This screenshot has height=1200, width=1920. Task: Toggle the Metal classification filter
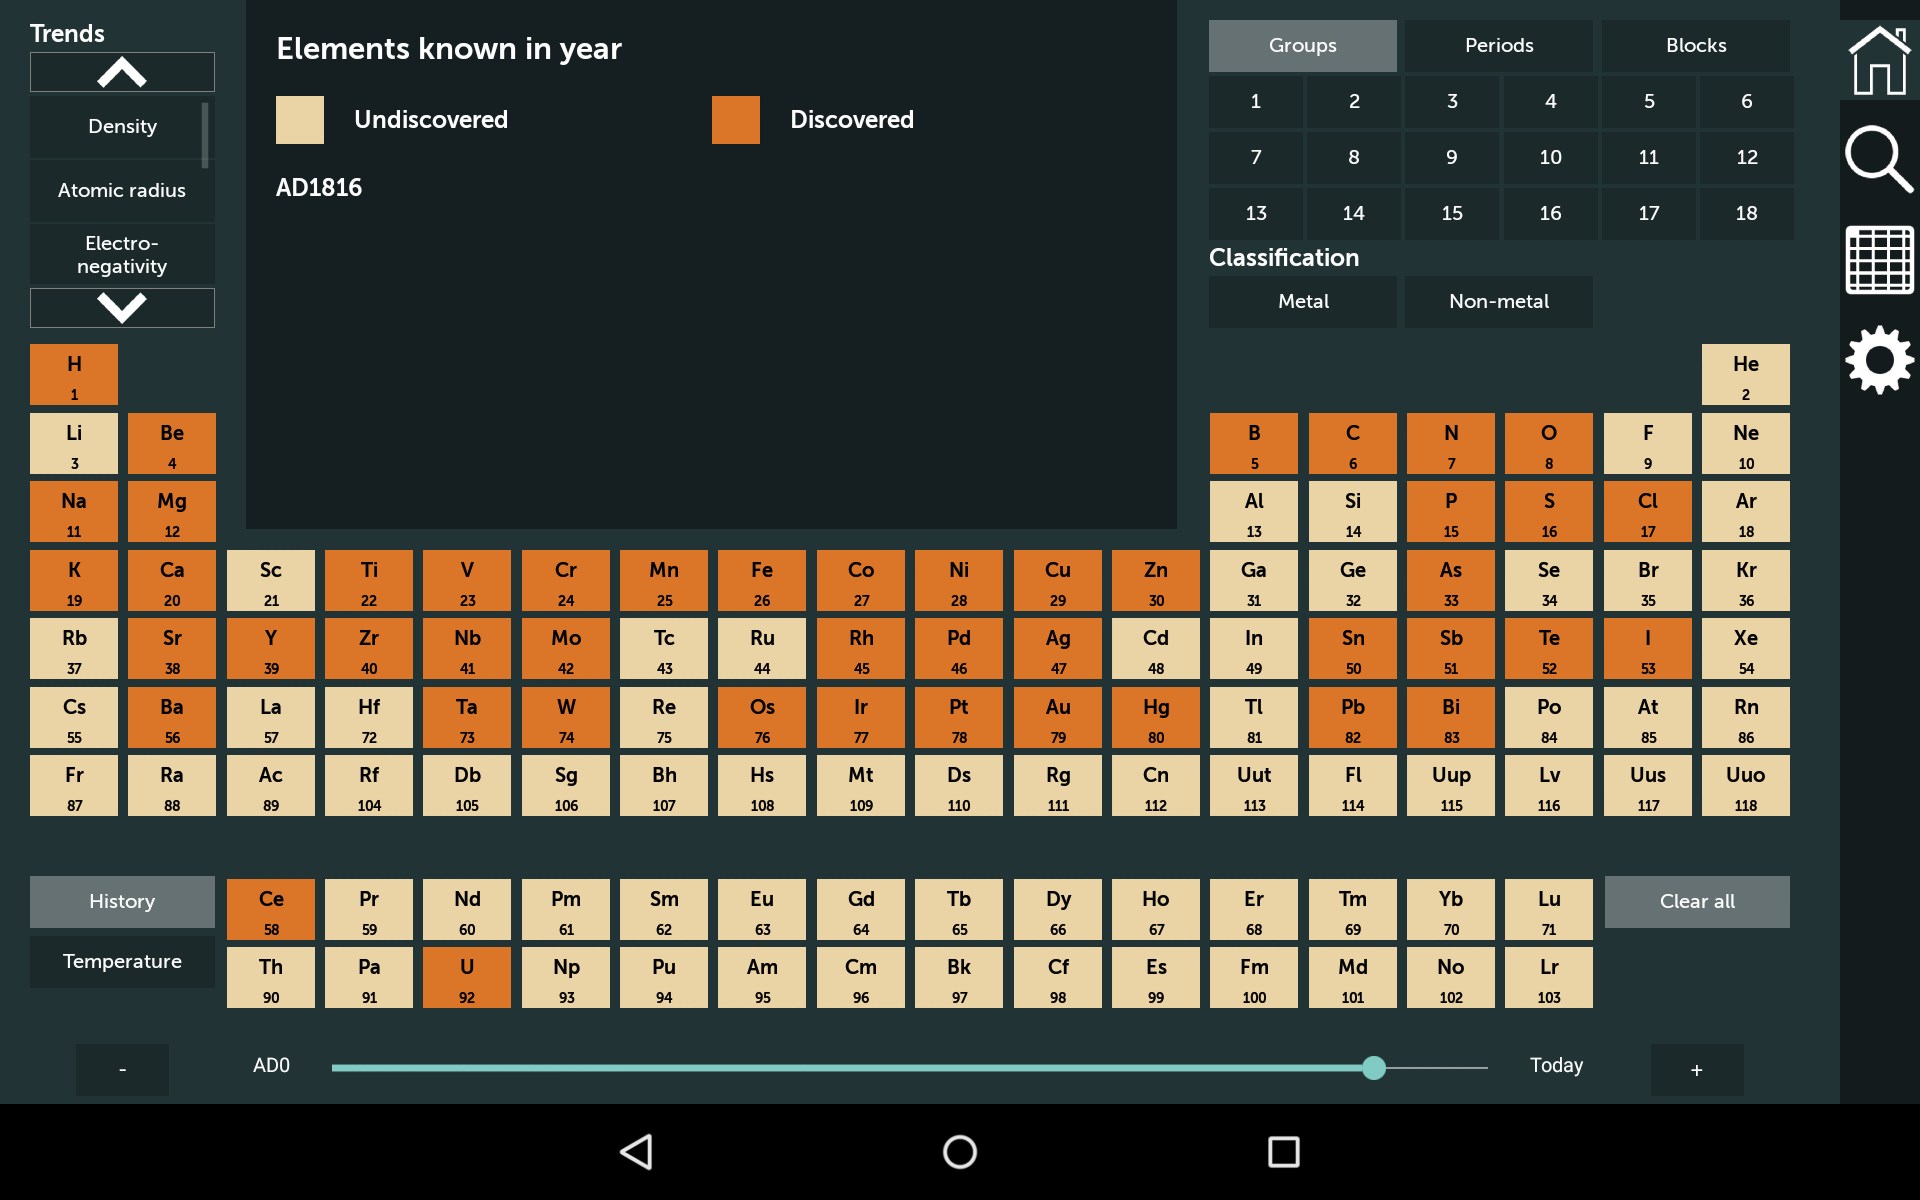1302,302
